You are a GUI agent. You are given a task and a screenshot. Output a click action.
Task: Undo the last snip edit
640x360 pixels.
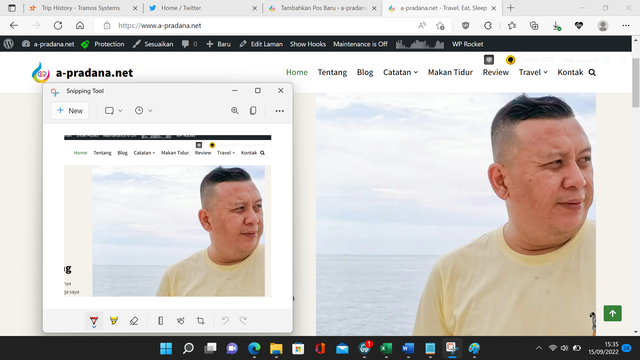[x=225, y=321]
